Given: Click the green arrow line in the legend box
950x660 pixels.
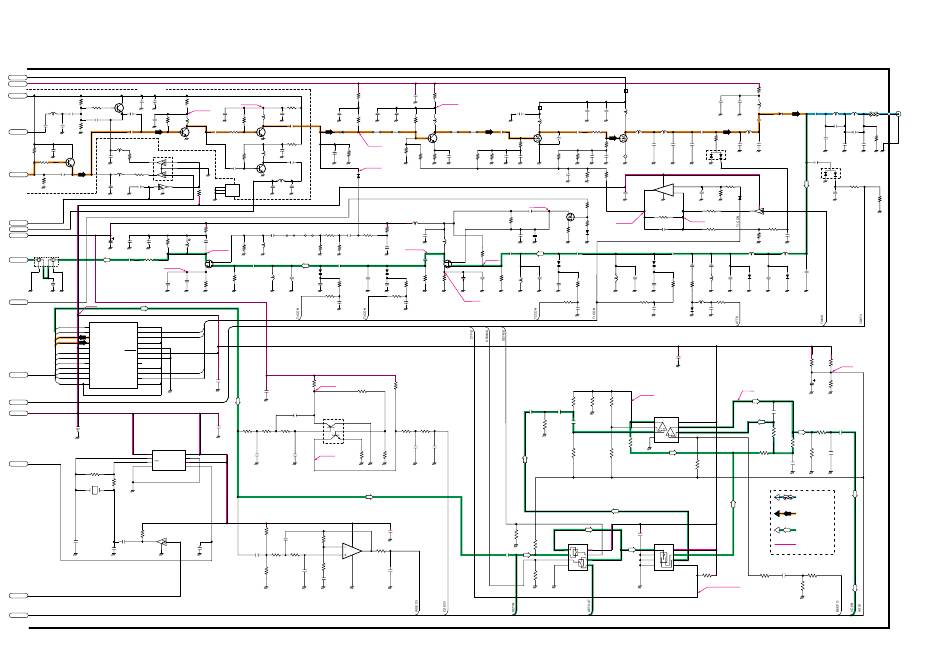Looking at the screenshot, I should pos(785,530).
